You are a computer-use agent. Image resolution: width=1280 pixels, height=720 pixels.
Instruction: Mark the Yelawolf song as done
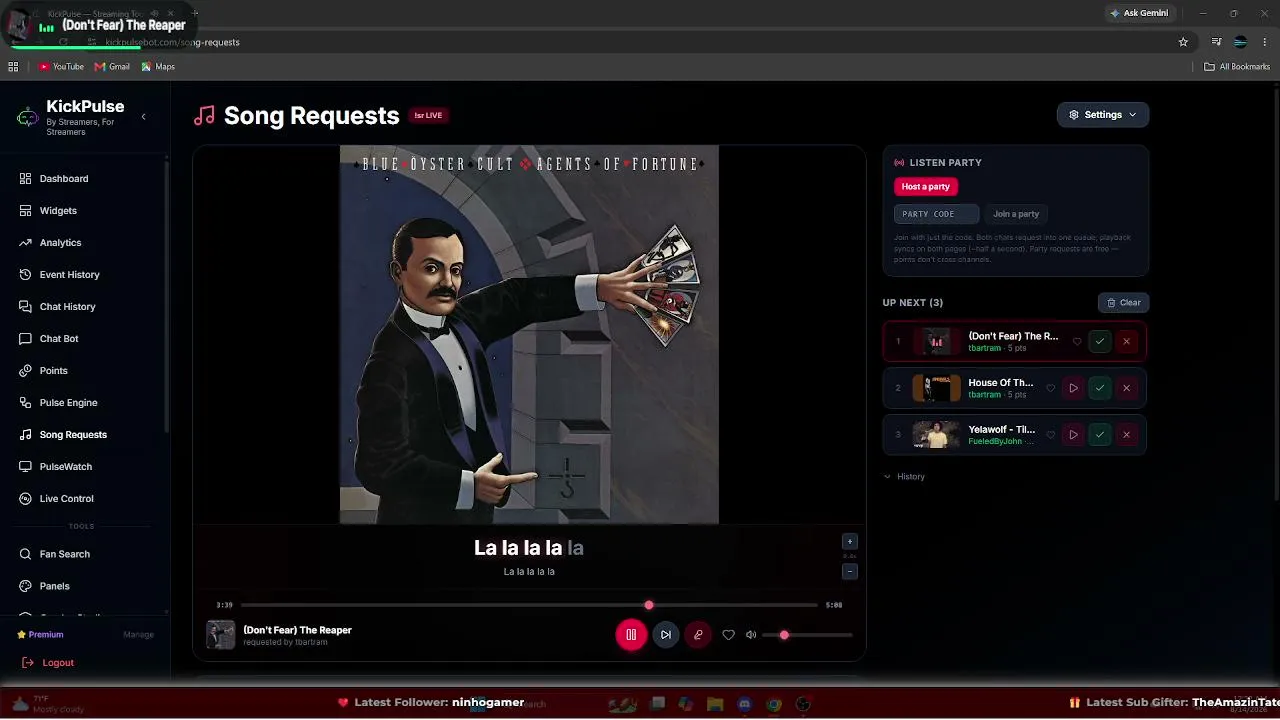[x=1100, y=435]
